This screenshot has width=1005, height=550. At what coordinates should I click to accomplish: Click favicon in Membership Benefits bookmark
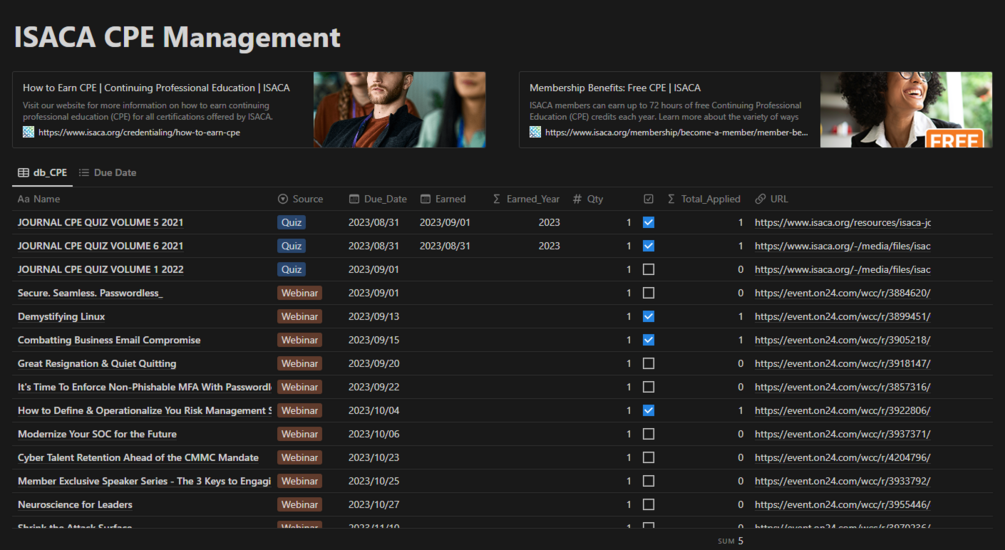(535, 132)
